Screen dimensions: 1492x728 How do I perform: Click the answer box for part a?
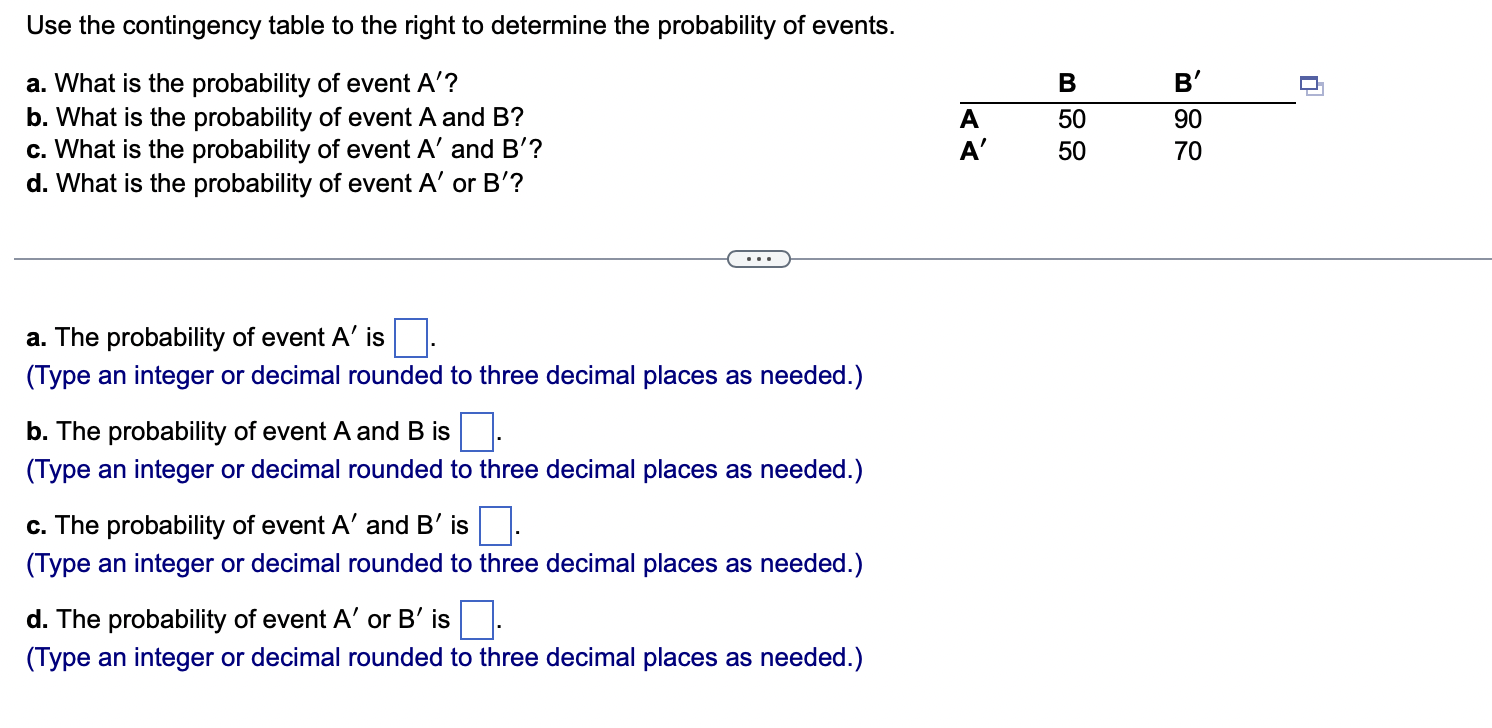click(x=410, y=337)
